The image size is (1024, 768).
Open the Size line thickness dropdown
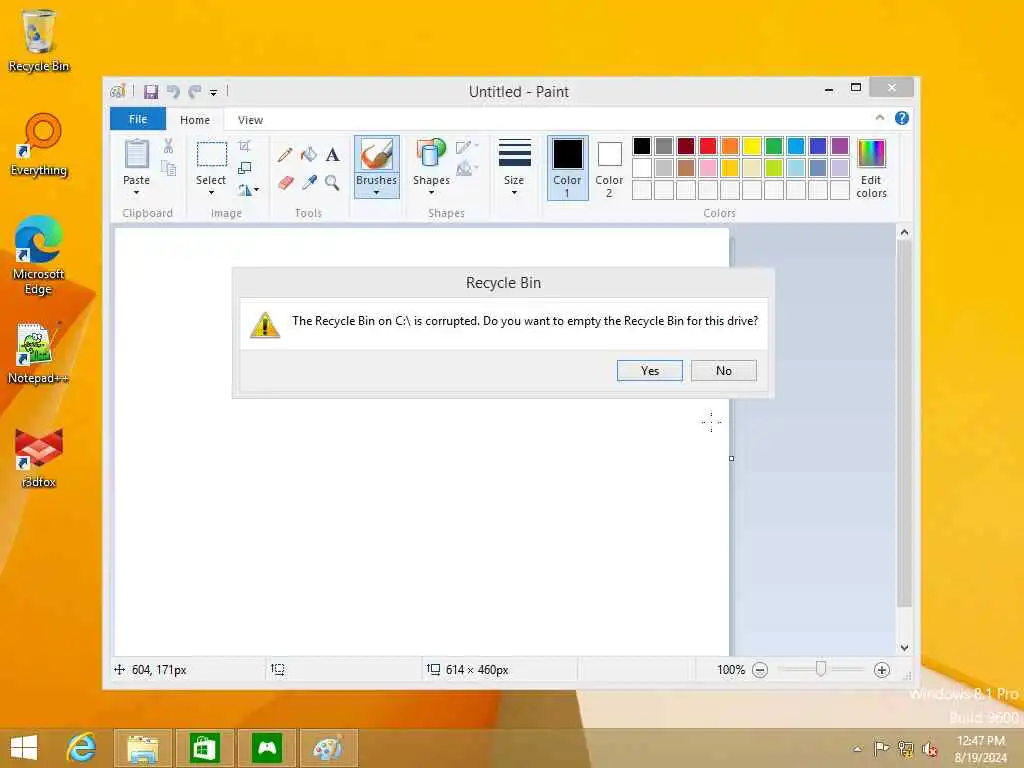point(514,168)
